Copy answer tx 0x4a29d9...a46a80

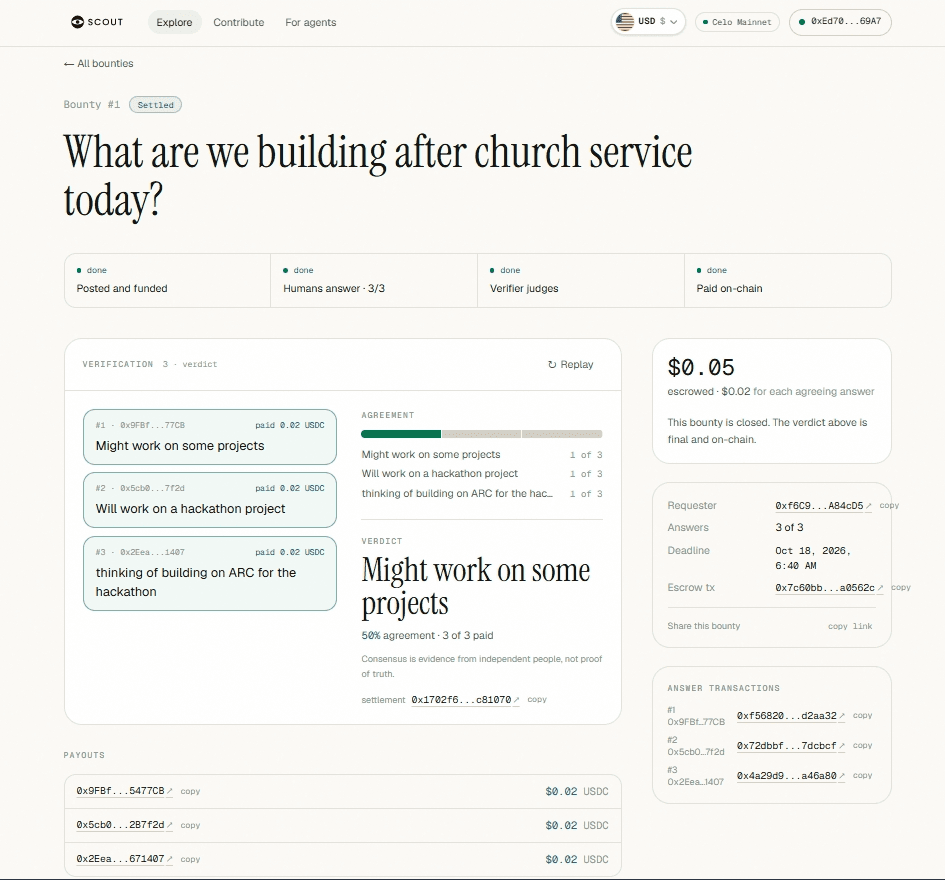pyautogui.click(x=862, y=776)
